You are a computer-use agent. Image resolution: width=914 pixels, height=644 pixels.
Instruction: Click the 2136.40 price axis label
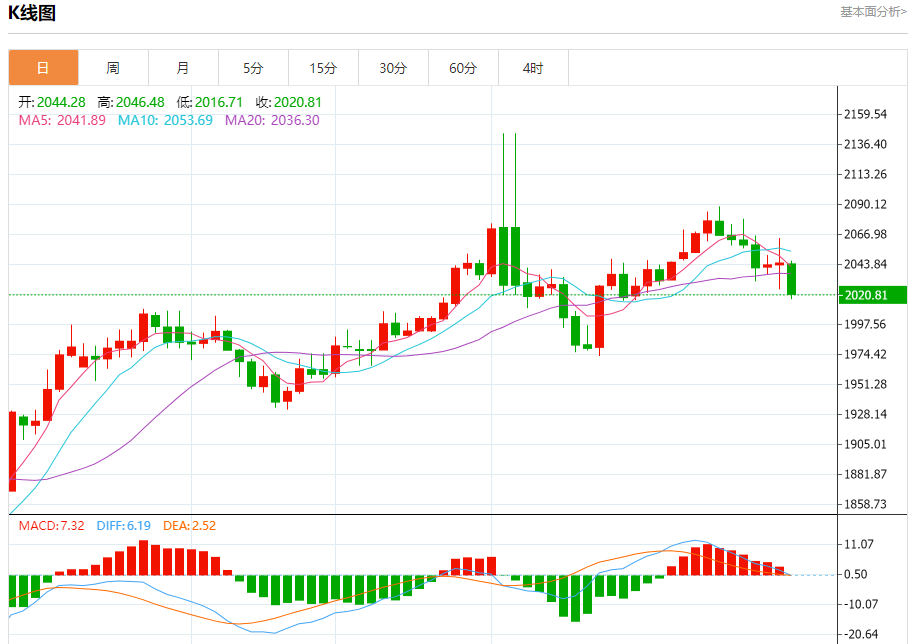[x=866, y=144]
